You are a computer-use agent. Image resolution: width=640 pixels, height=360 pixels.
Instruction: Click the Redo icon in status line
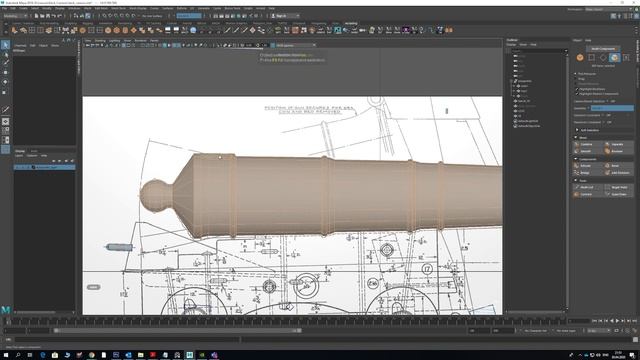pyautogui.click(x=60, y=16)
